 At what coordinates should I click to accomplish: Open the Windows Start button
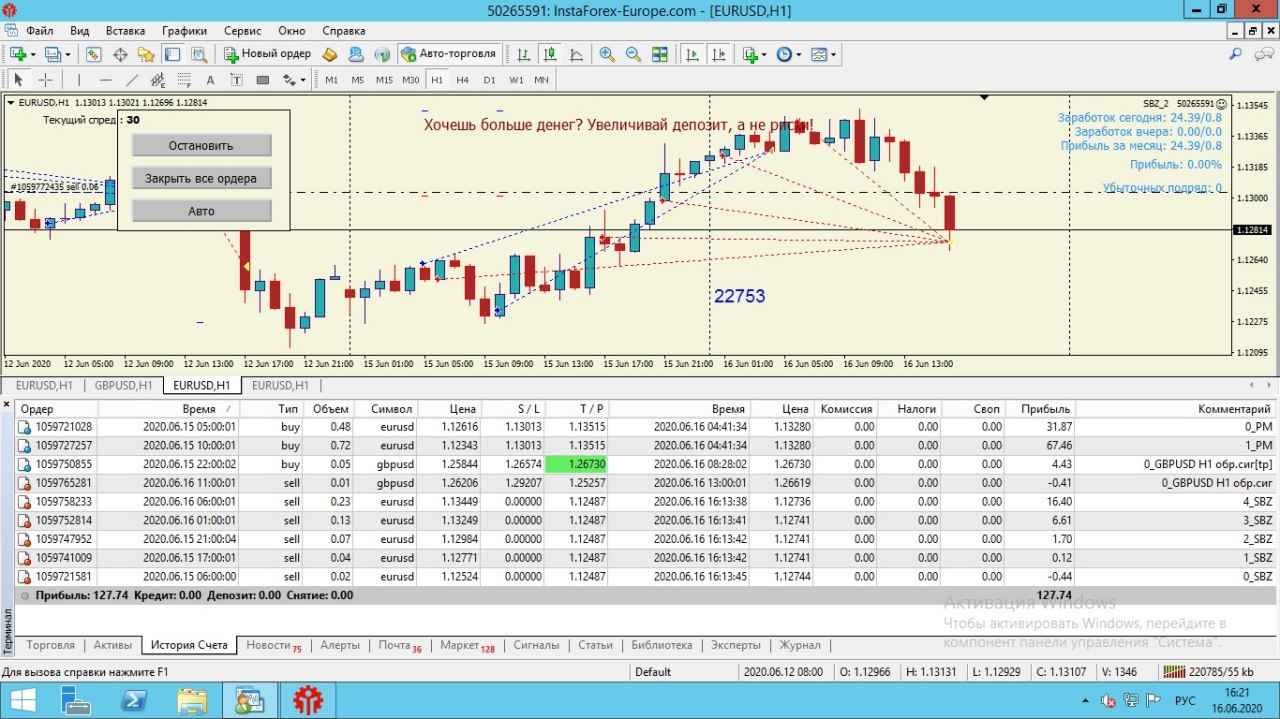[22, 700]
